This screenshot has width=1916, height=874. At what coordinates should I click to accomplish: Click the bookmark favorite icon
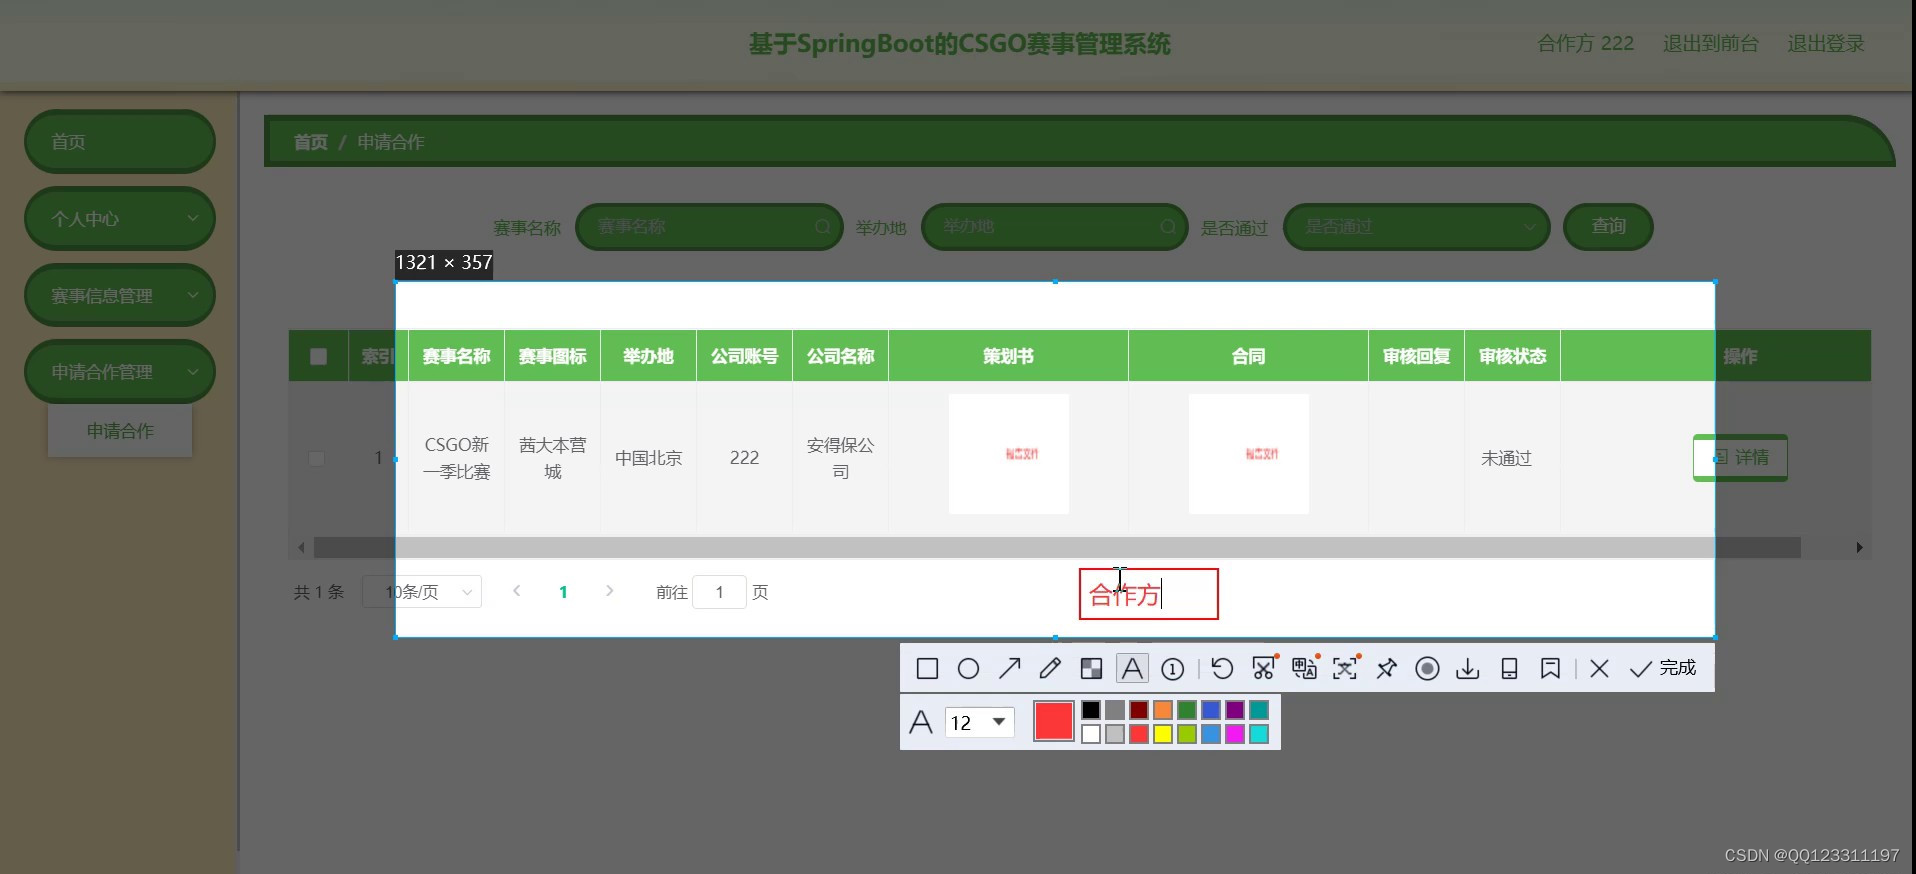(x=1550, y=668)
